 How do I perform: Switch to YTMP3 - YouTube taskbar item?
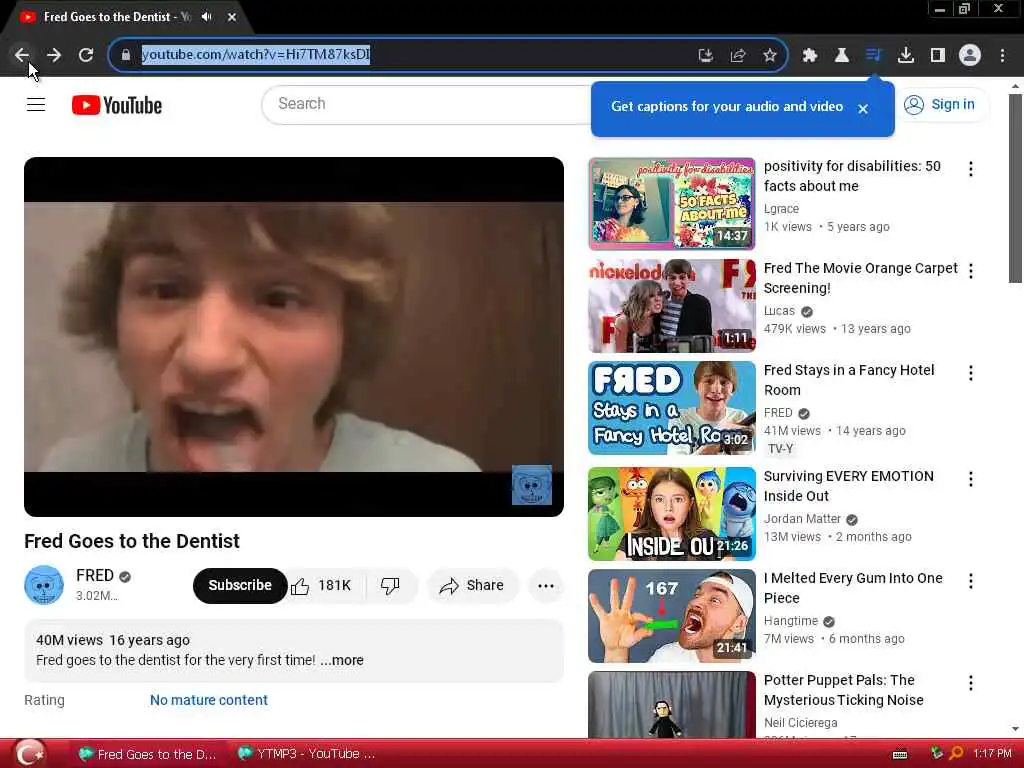307,754
